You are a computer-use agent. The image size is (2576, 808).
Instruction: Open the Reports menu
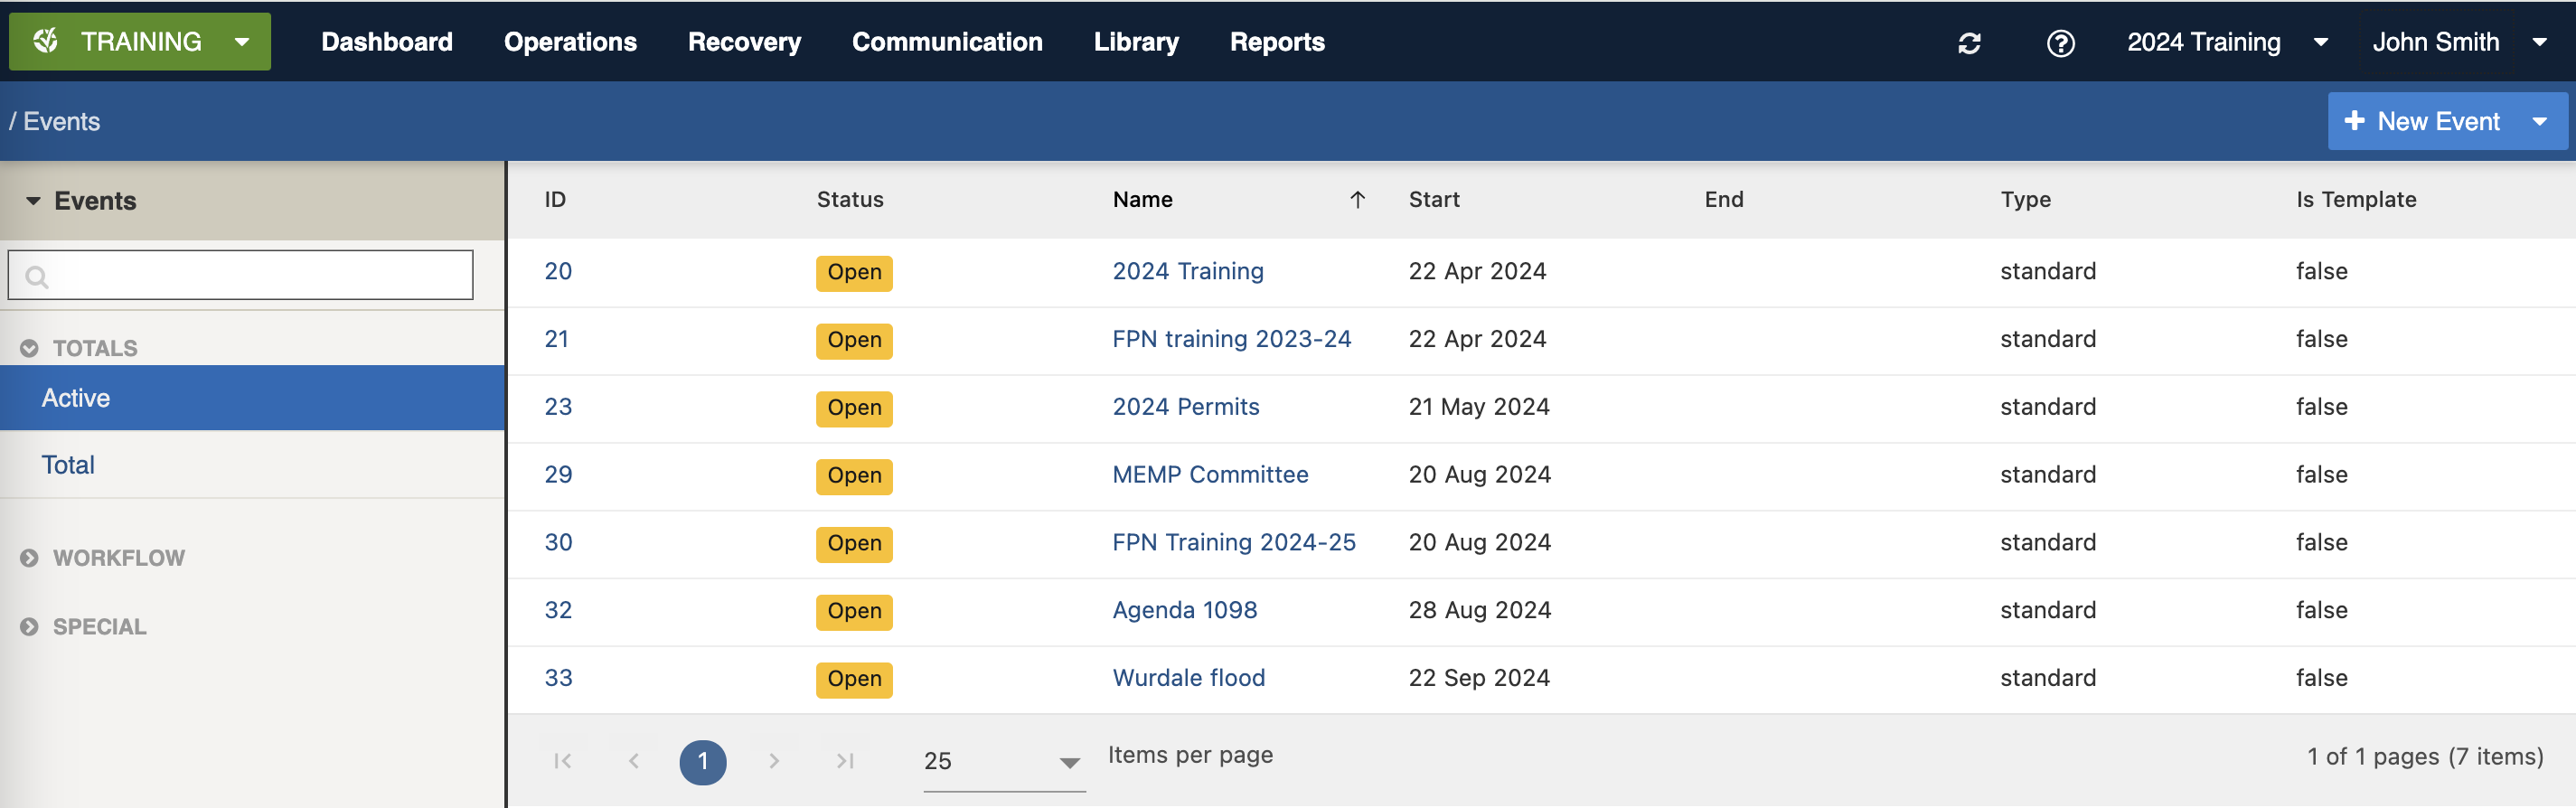point(1276,42)
